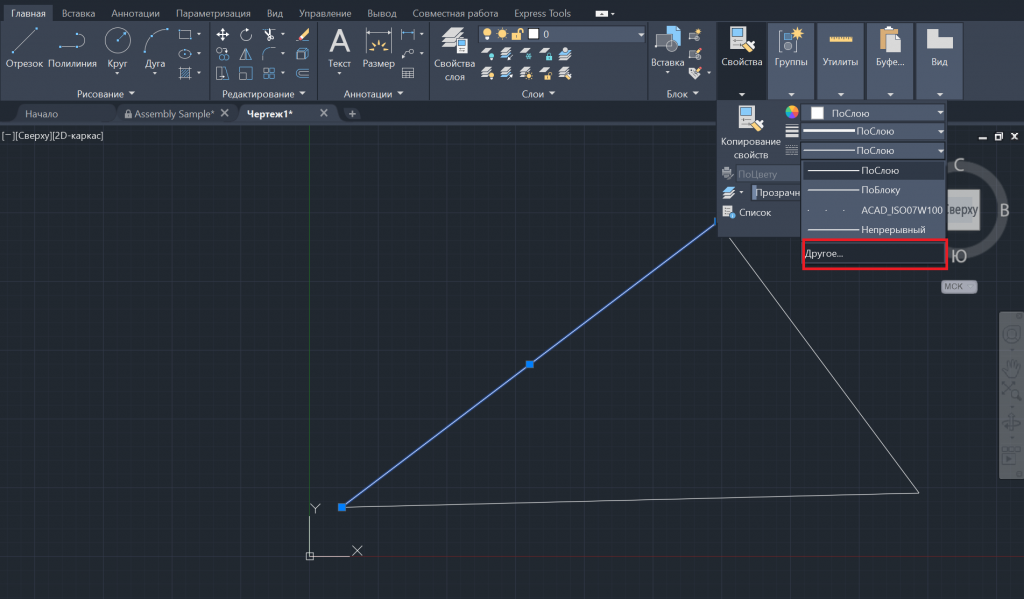
Task: Open the Вставка block insert tool
Action: (x=667, y=48)
